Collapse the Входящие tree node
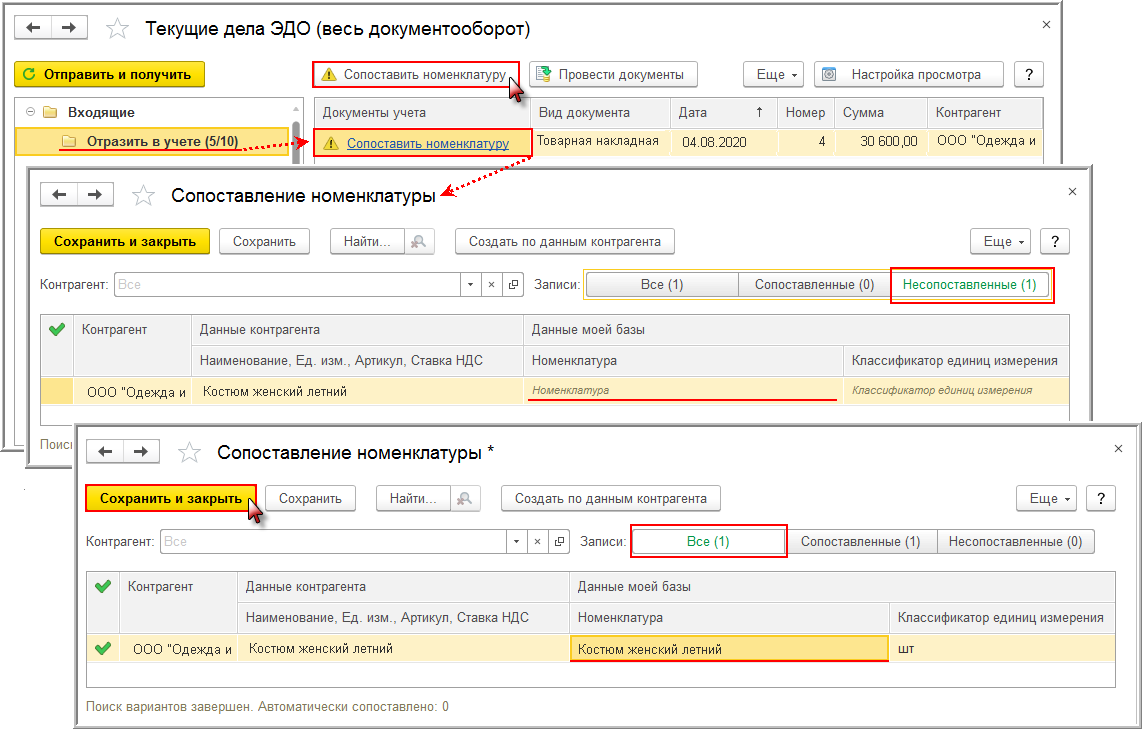The height and width of the screenshot is (730, 1142). click(x=30, y=112)
